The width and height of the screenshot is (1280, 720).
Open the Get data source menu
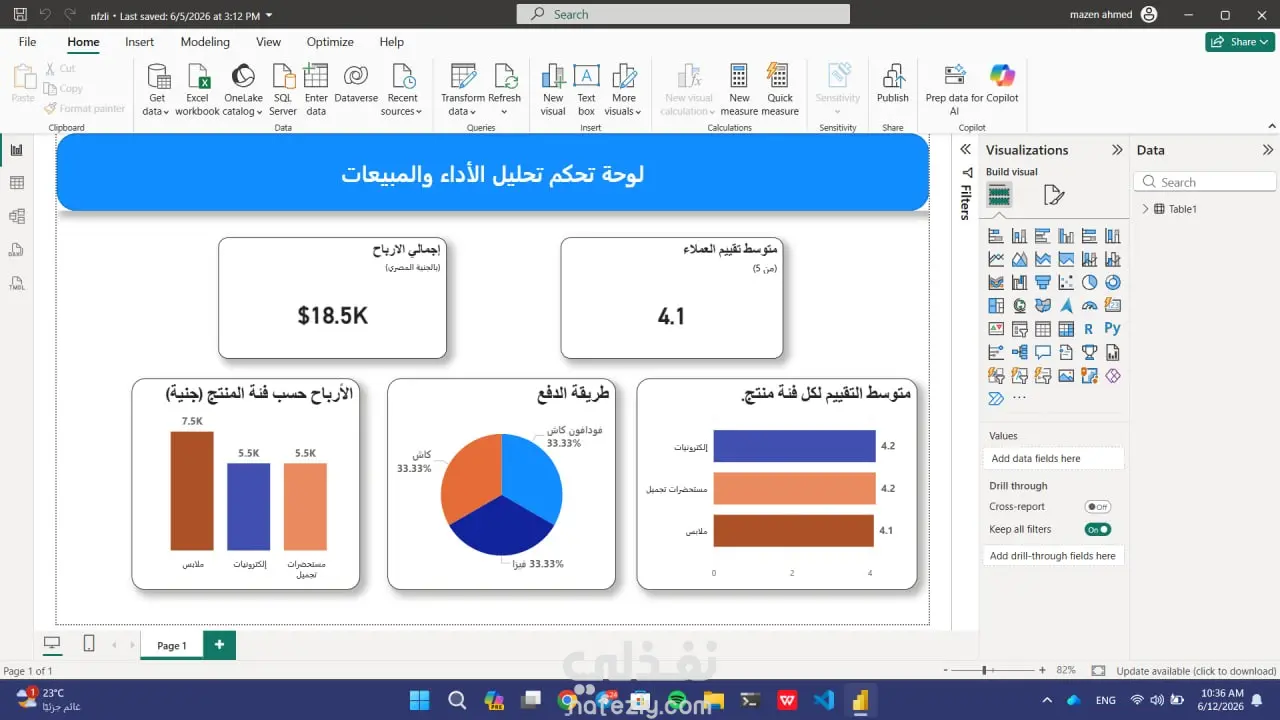[158, 90]
